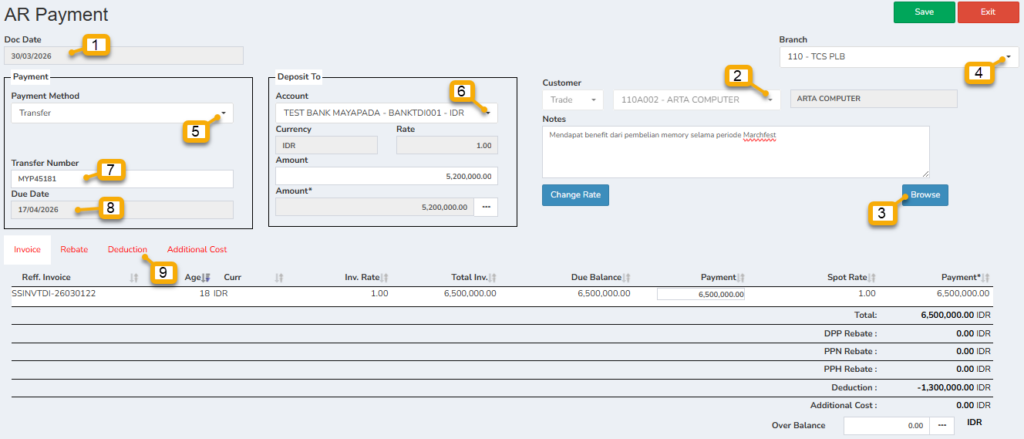Open the Deduction tab
Image resolution: width=1024 pixels, height=439 pixels.
pos(127,249)
